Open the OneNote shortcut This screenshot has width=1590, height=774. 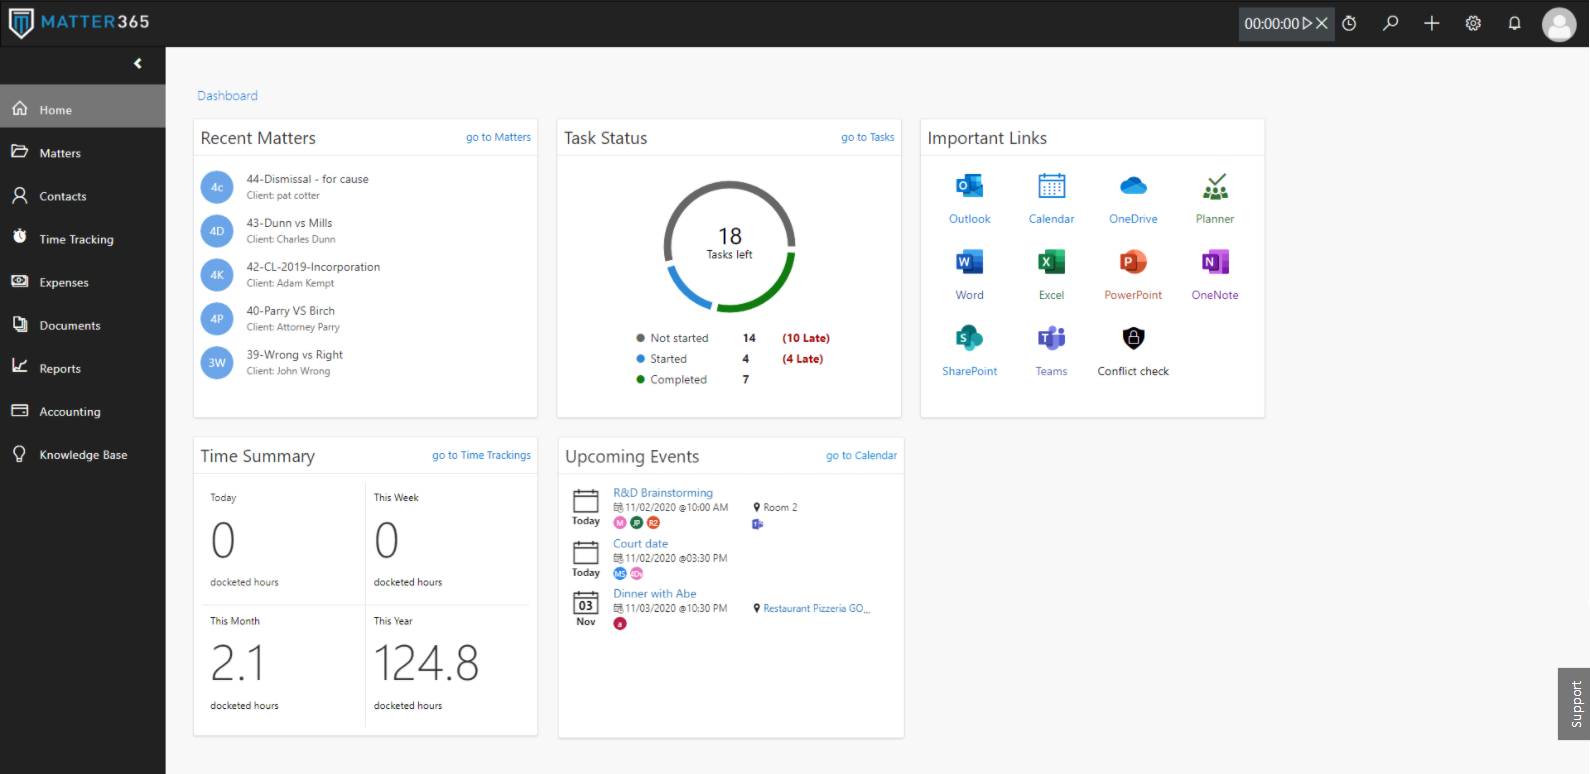1215,262
